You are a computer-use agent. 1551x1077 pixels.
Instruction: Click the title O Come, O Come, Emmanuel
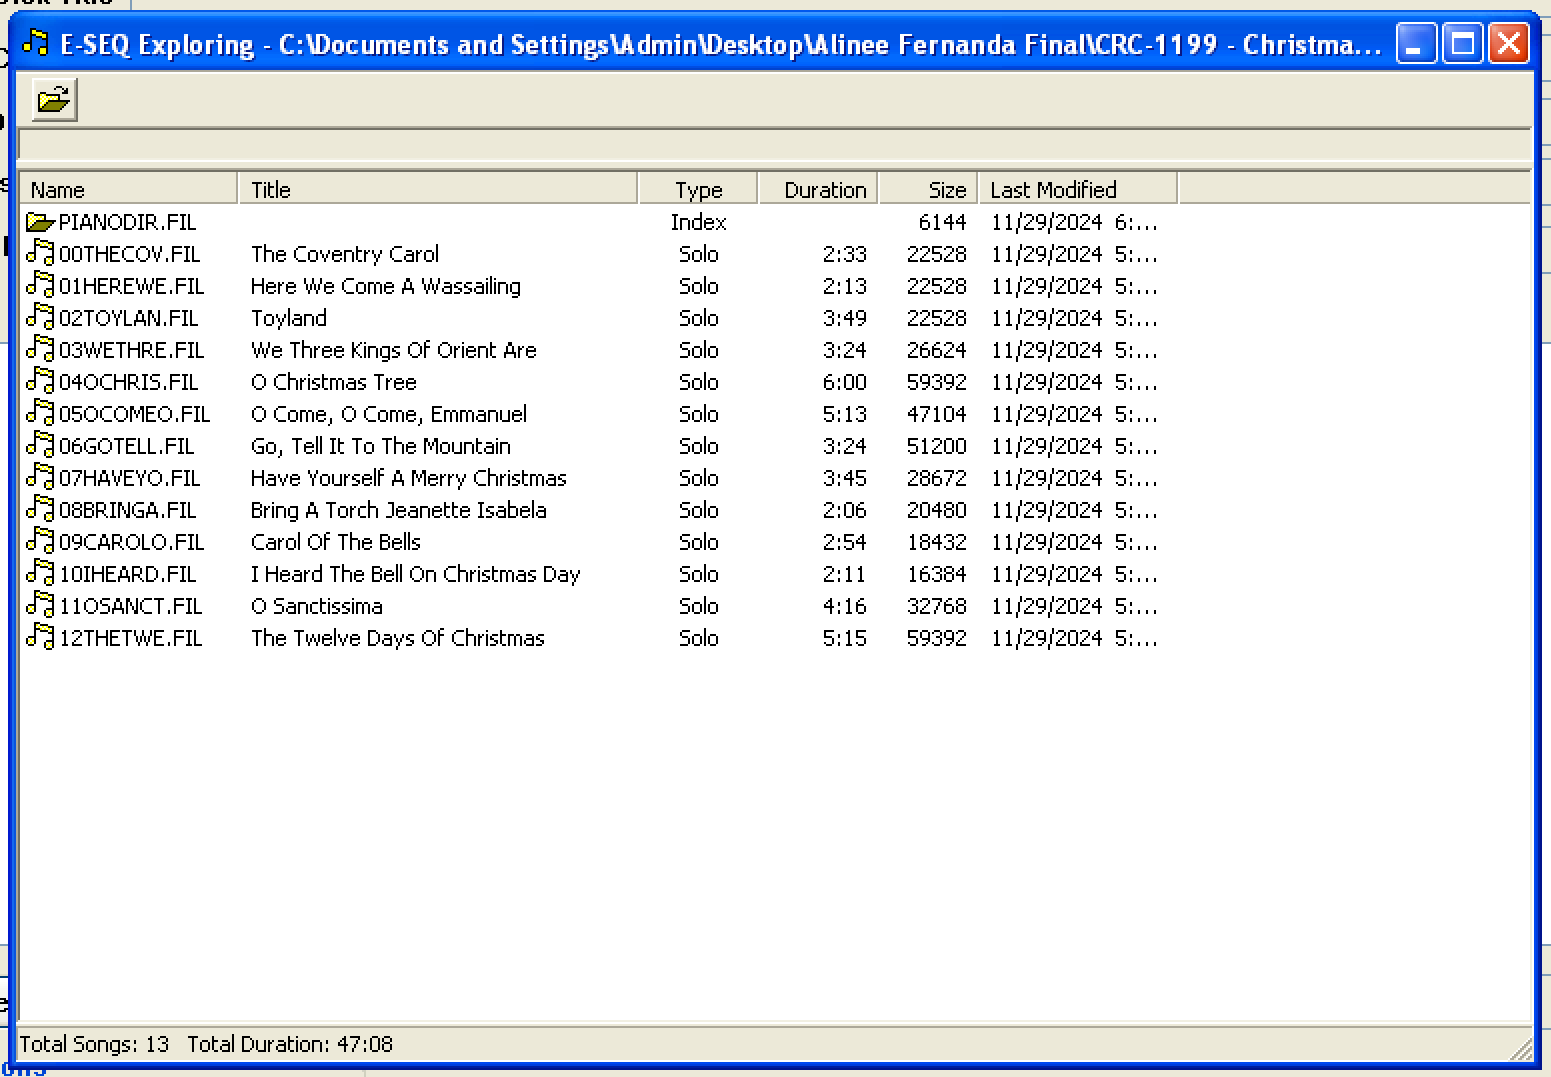point(389,414)
